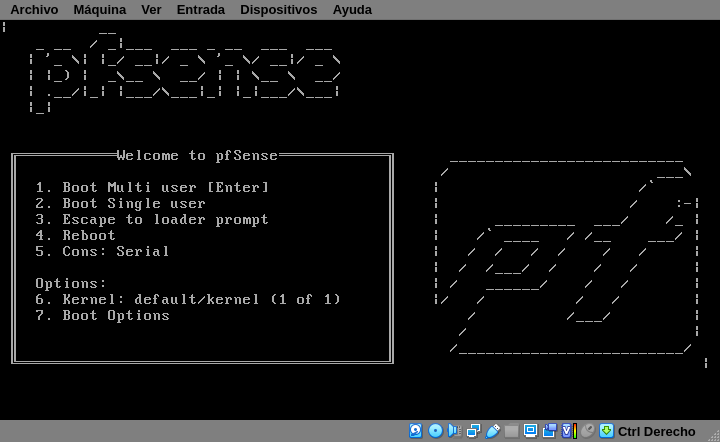Click the network adapters status icon
720x442 pixels.
click(473, 431)
